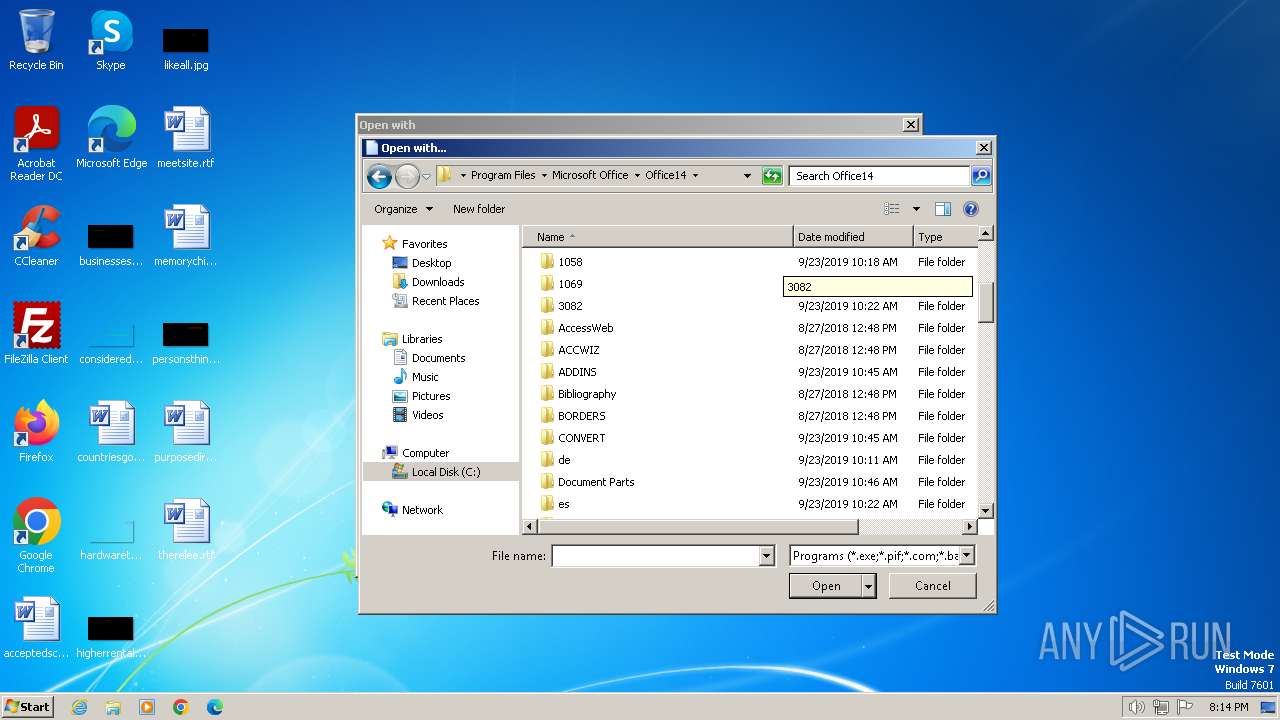Select Libraries in navigation pane
Screen dimensions: 1280x720
pyautogui.click(x=421, y=339)
